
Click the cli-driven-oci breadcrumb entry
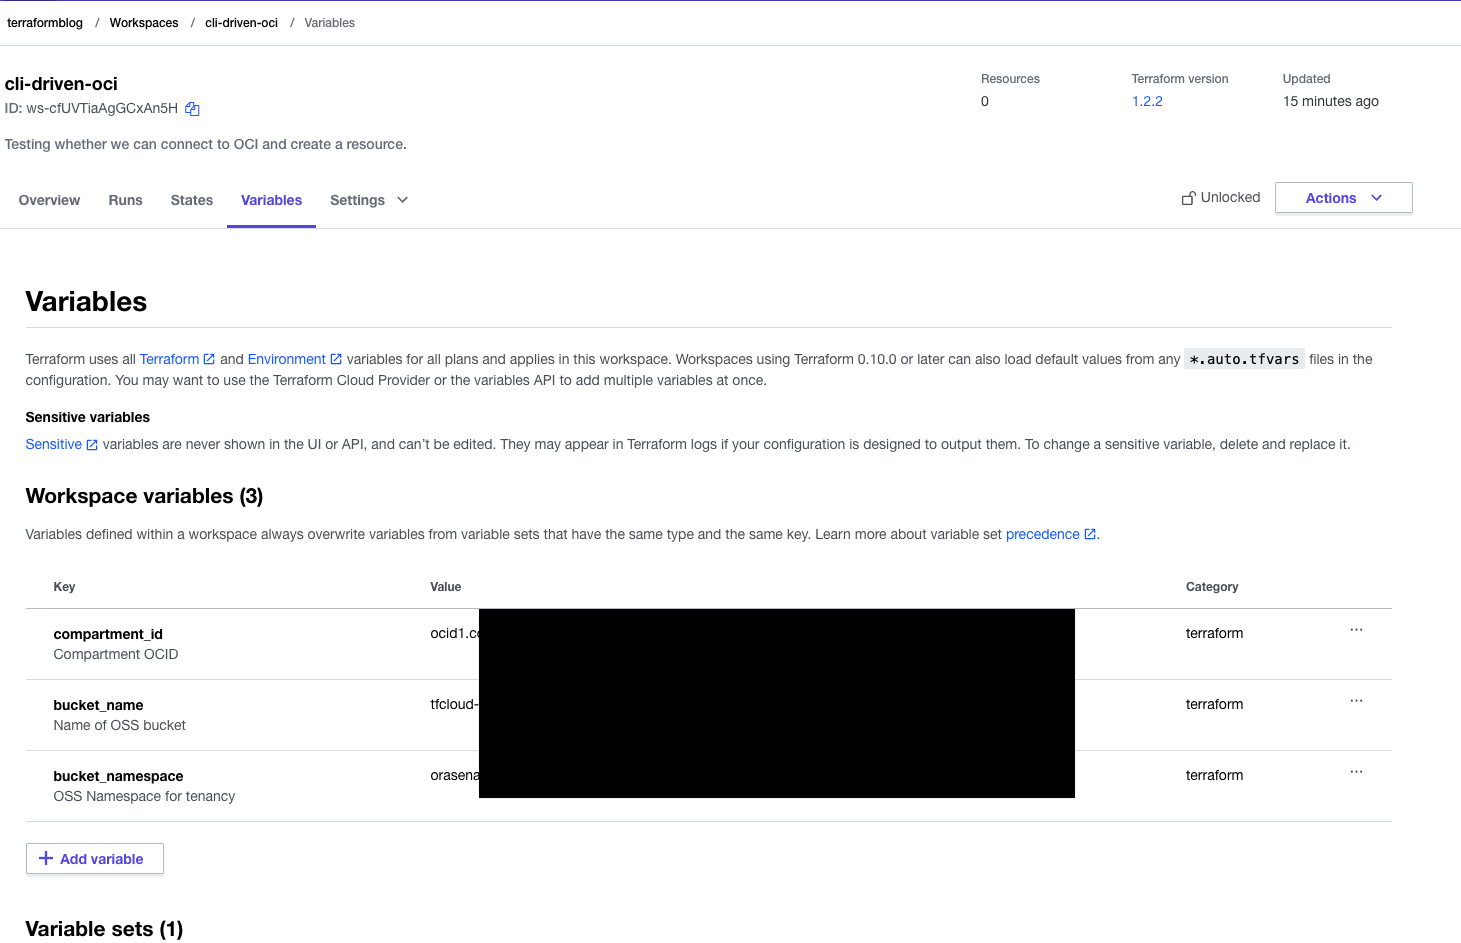point(241,22)
